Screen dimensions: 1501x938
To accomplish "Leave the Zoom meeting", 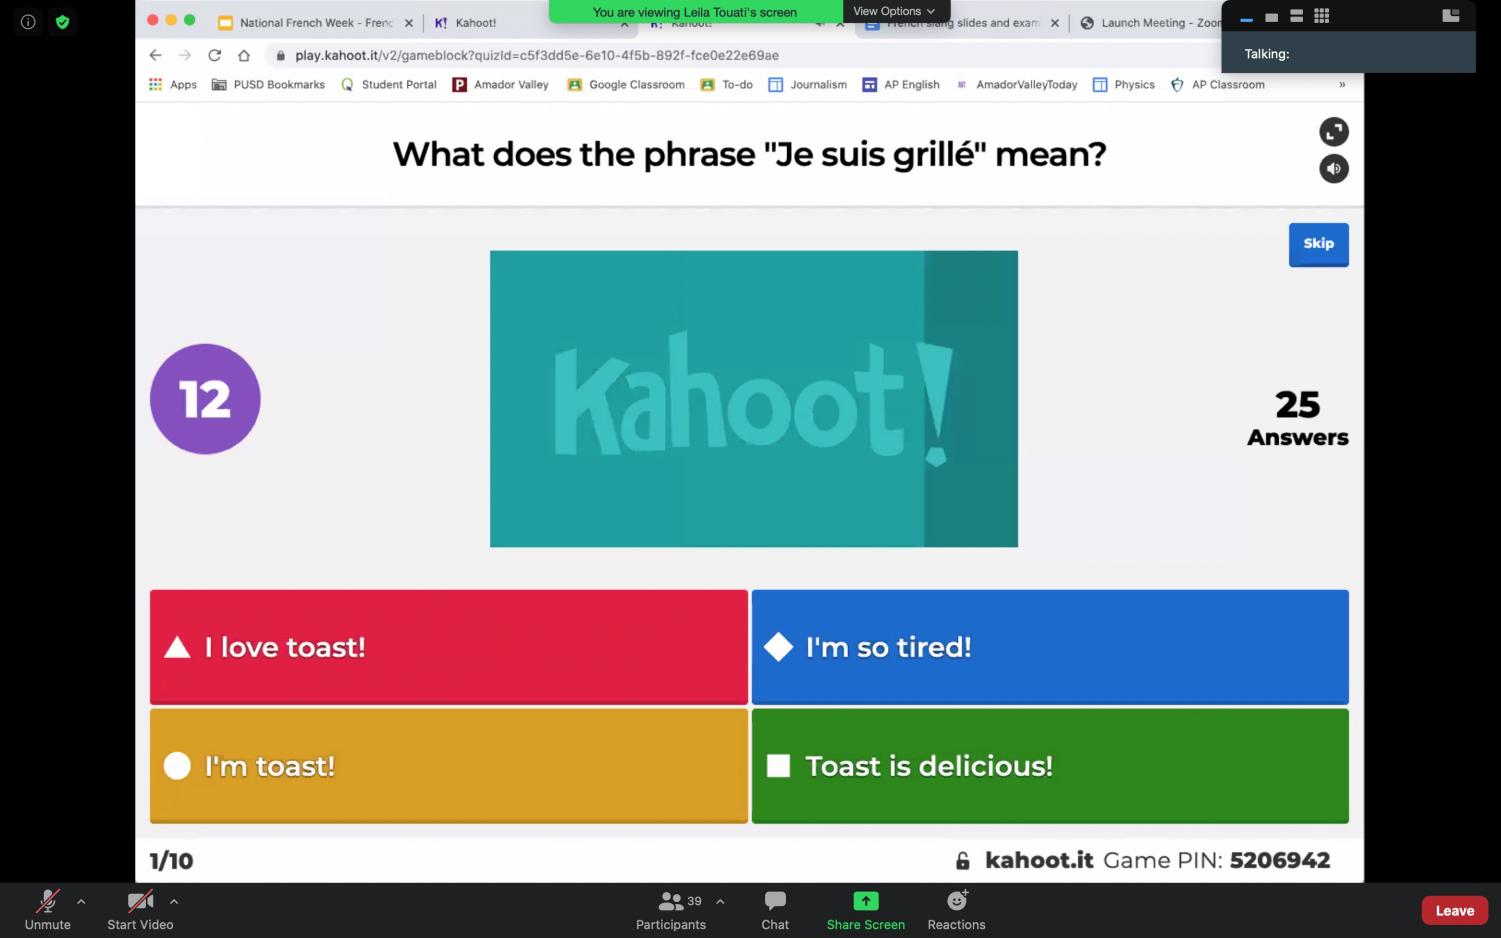I will [1455, 910].
